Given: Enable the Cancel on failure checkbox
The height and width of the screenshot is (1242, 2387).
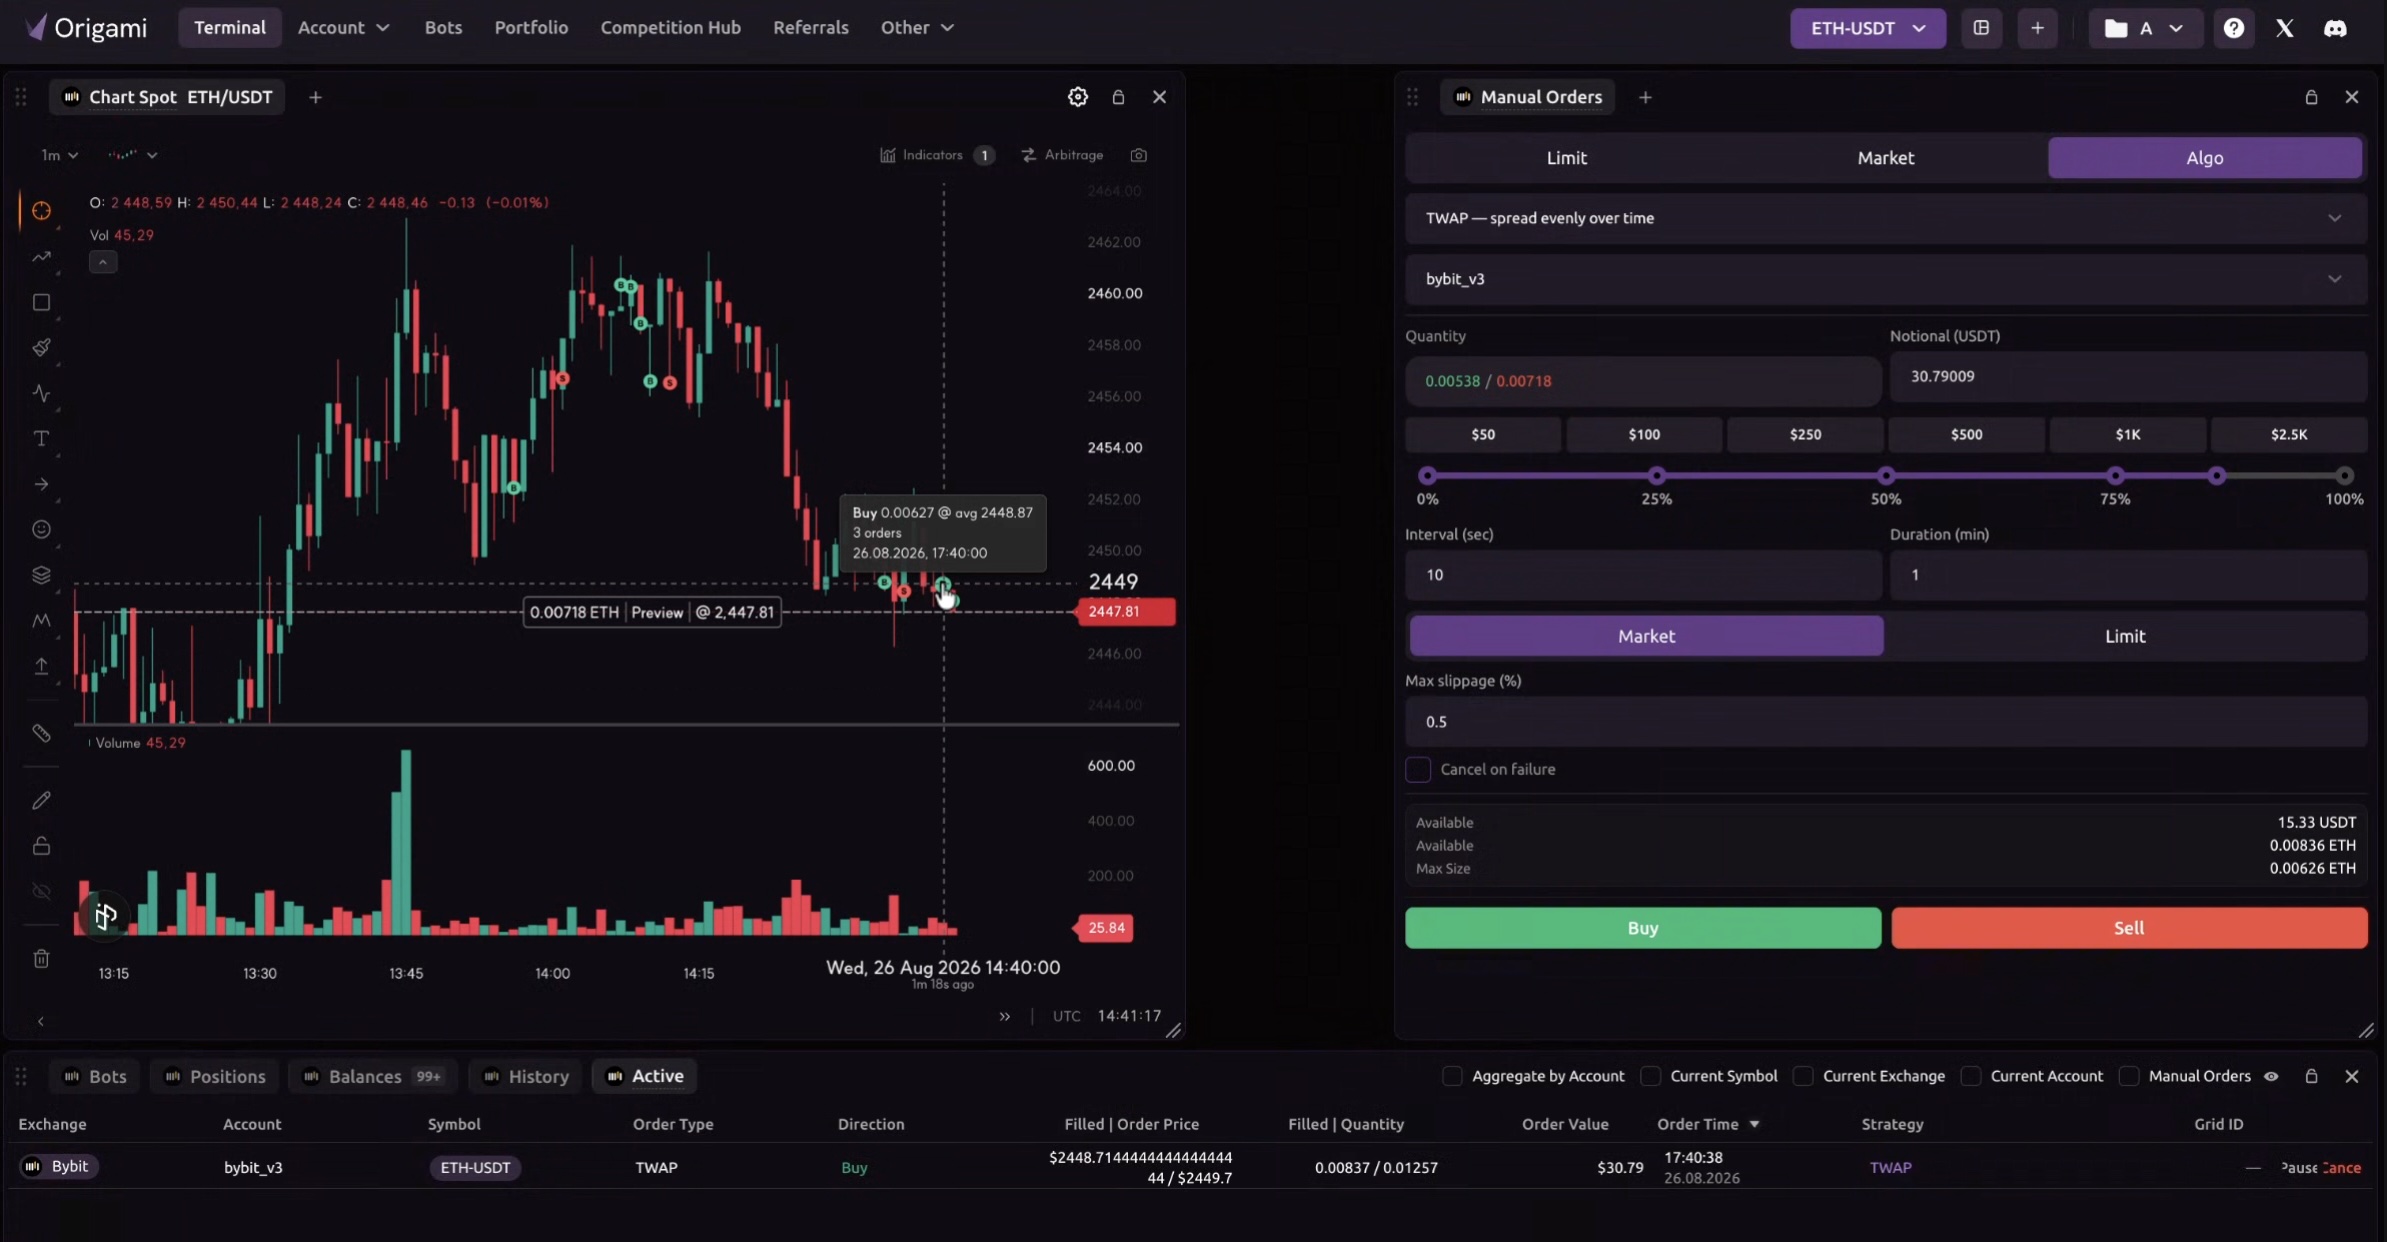Looking at the screenshot, I should click(x=1418, y=769).
